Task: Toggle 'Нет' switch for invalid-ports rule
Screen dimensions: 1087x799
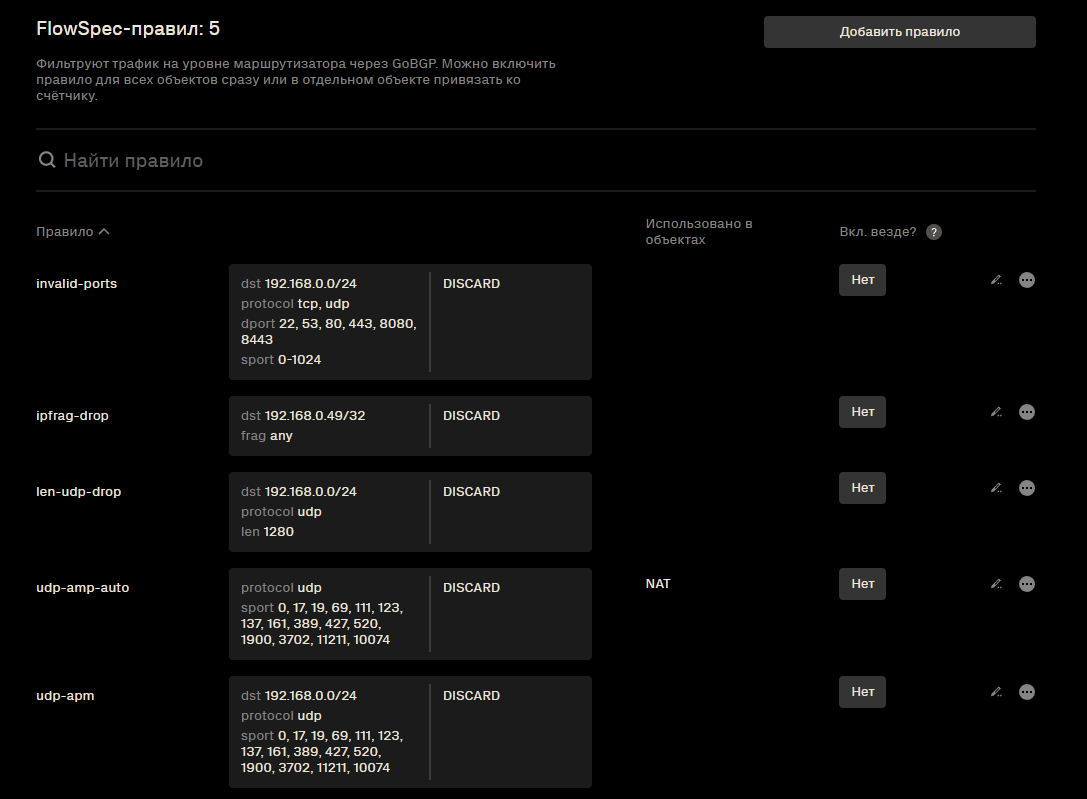Action: coord(862,280)
